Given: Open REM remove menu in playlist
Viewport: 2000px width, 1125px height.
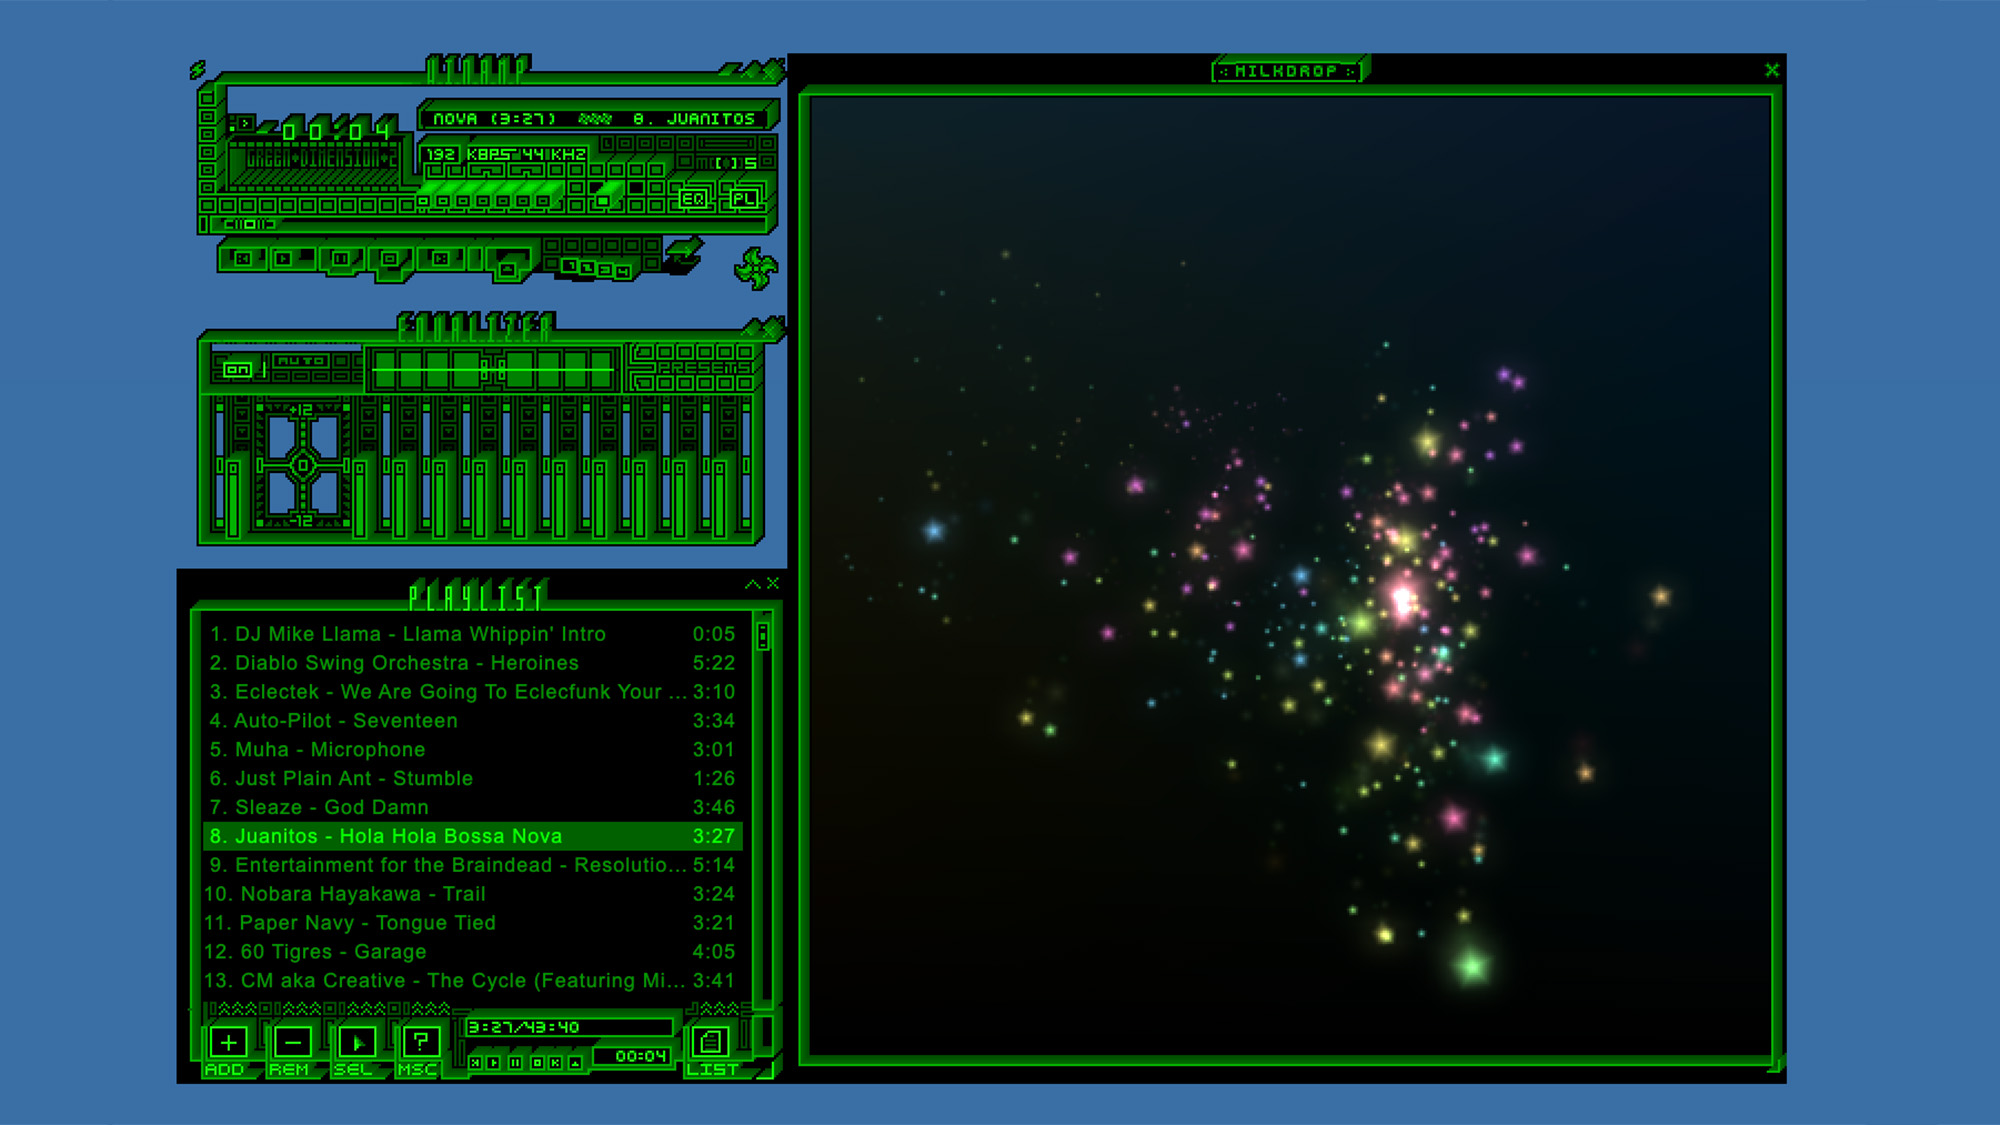Looking at the screenshot, I should pyautogui.click(x=292, y=1043).
